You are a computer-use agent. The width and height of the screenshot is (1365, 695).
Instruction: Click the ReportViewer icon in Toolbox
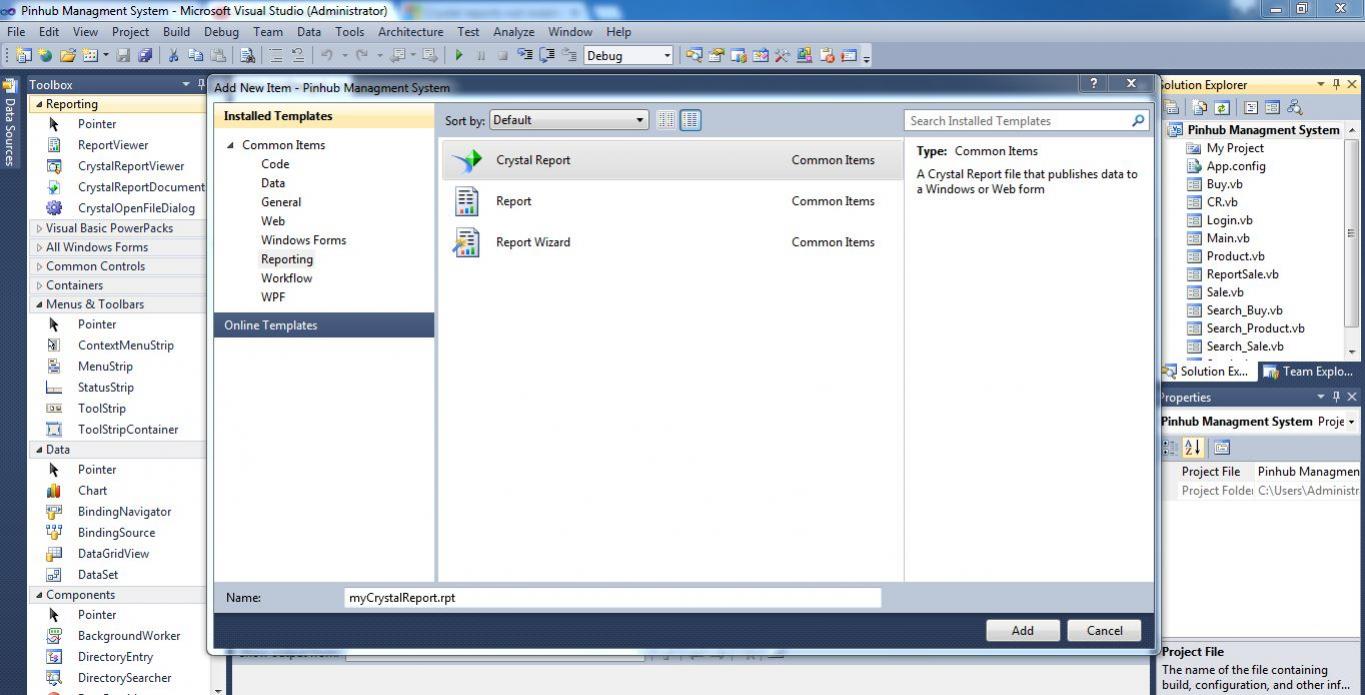coord(55,145)
